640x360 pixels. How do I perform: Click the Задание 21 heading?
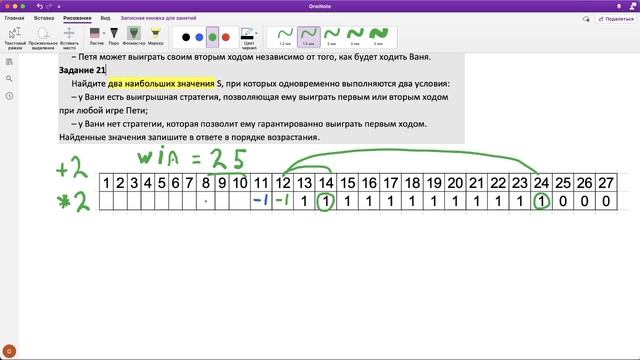pyautogui.click(x=82, y=70)
